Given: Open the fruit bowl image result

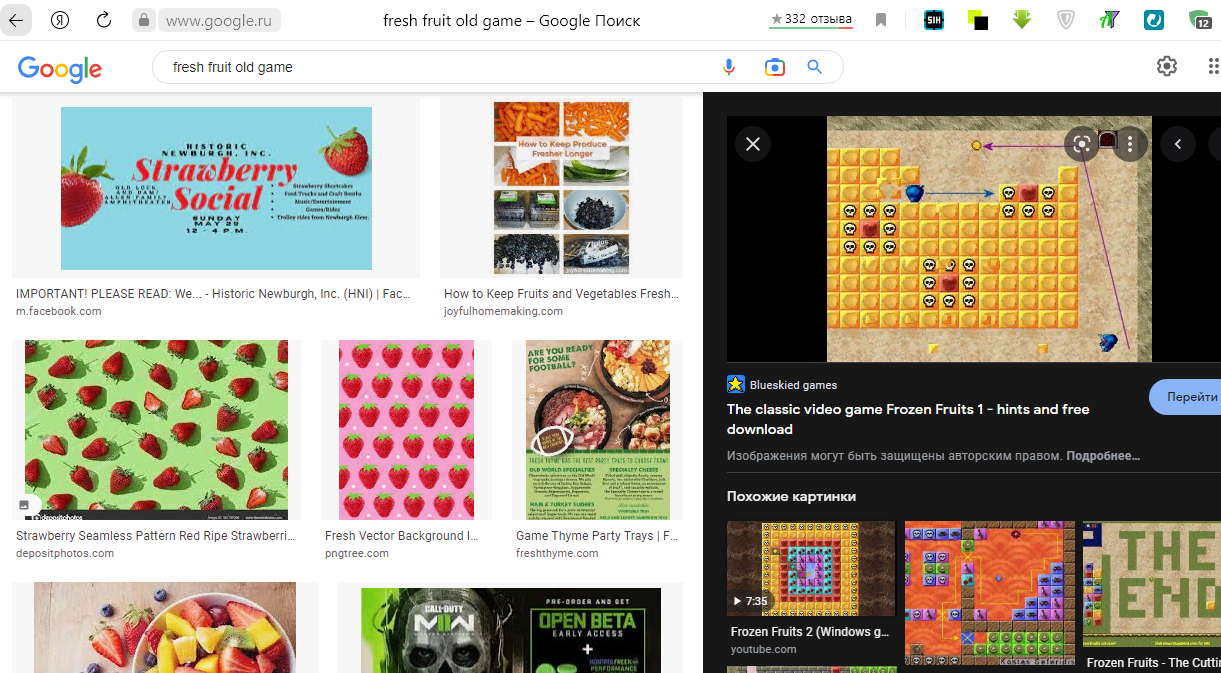Looking at the screenshot, I should tap(165, 628).
